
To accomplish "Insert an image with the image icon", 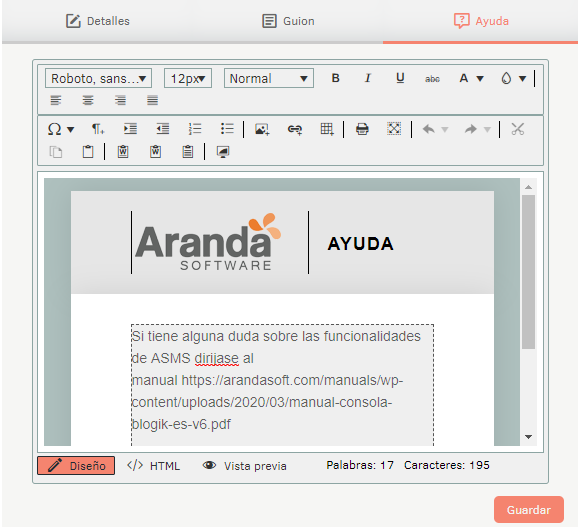I will [x=262, y=129].
